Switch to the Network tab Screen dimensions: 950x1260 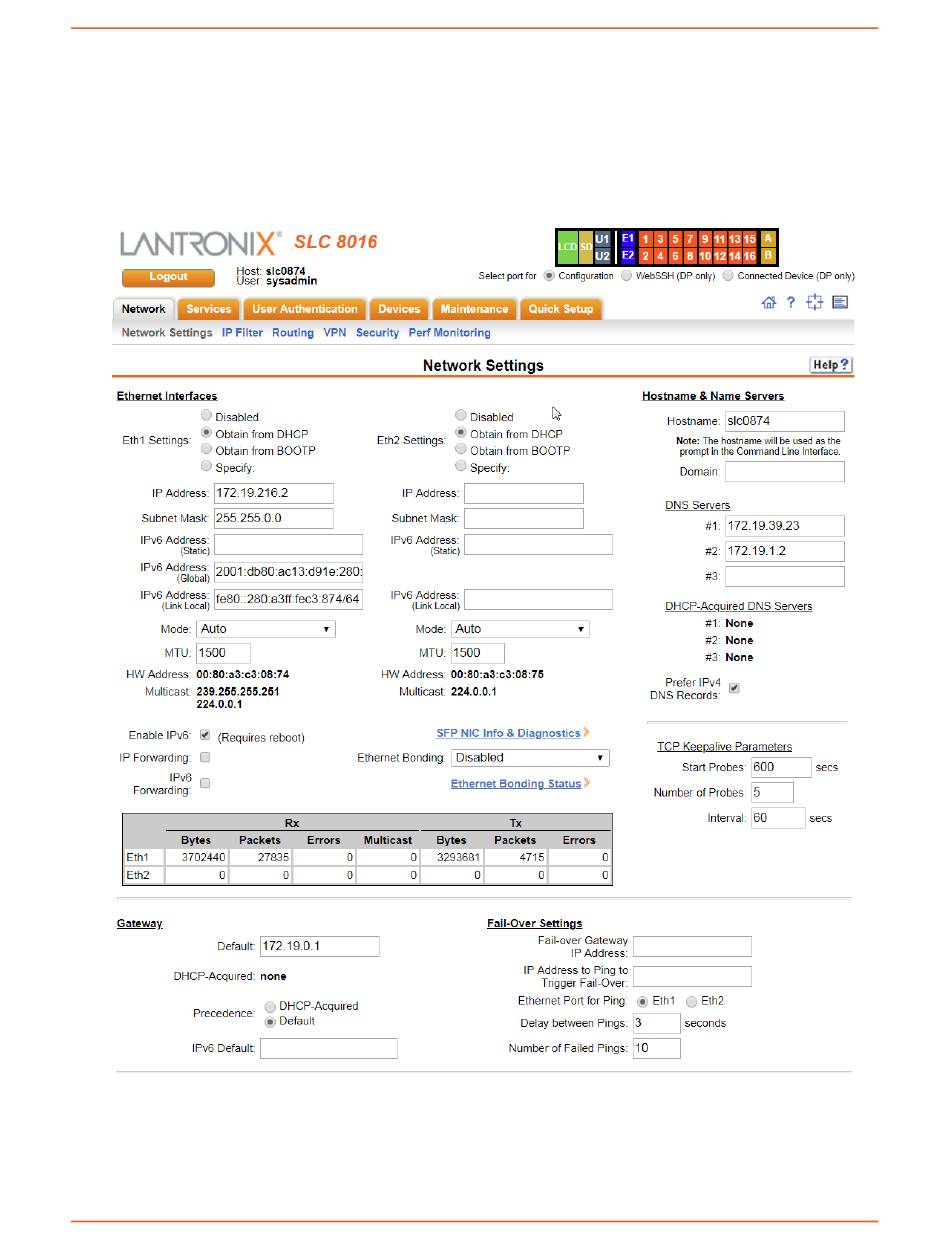click(143, 309)
